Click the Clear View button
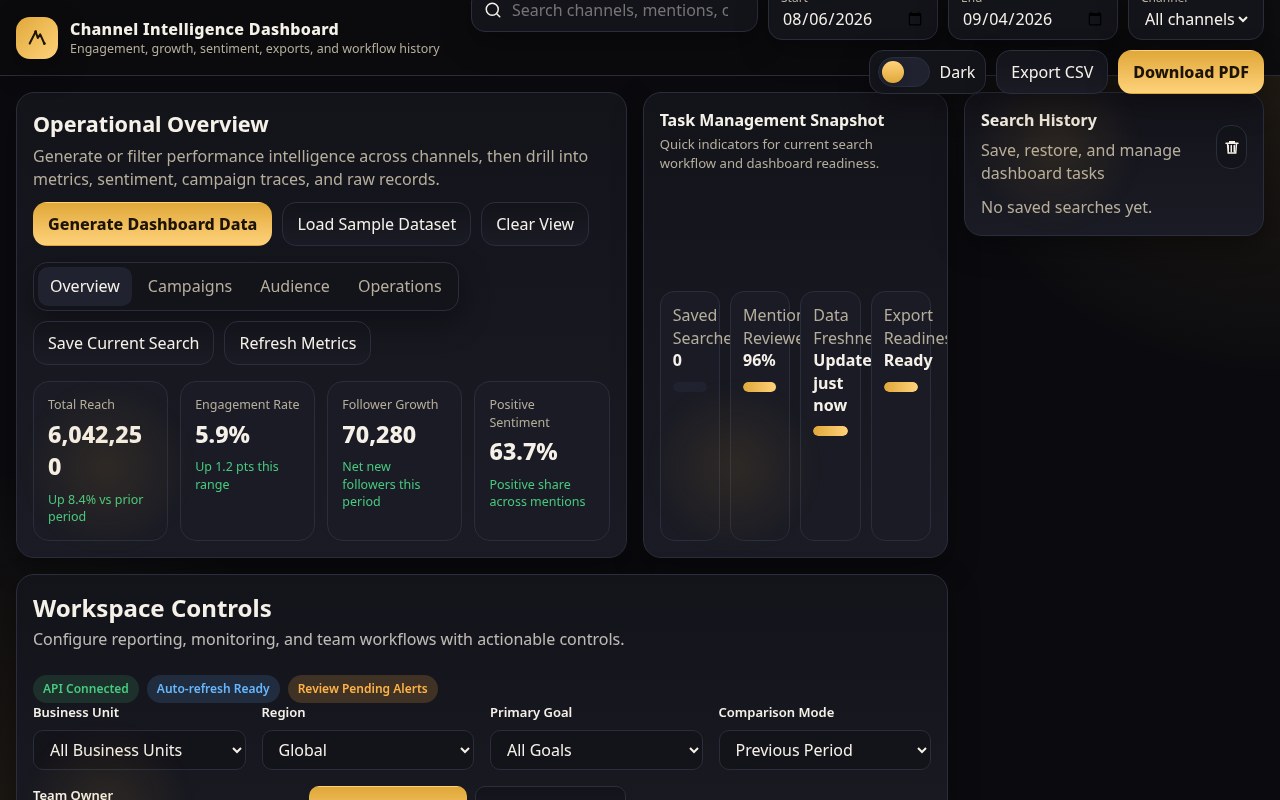The height and width of the screenshot is (800, 1280). click(x=535, y=224)
